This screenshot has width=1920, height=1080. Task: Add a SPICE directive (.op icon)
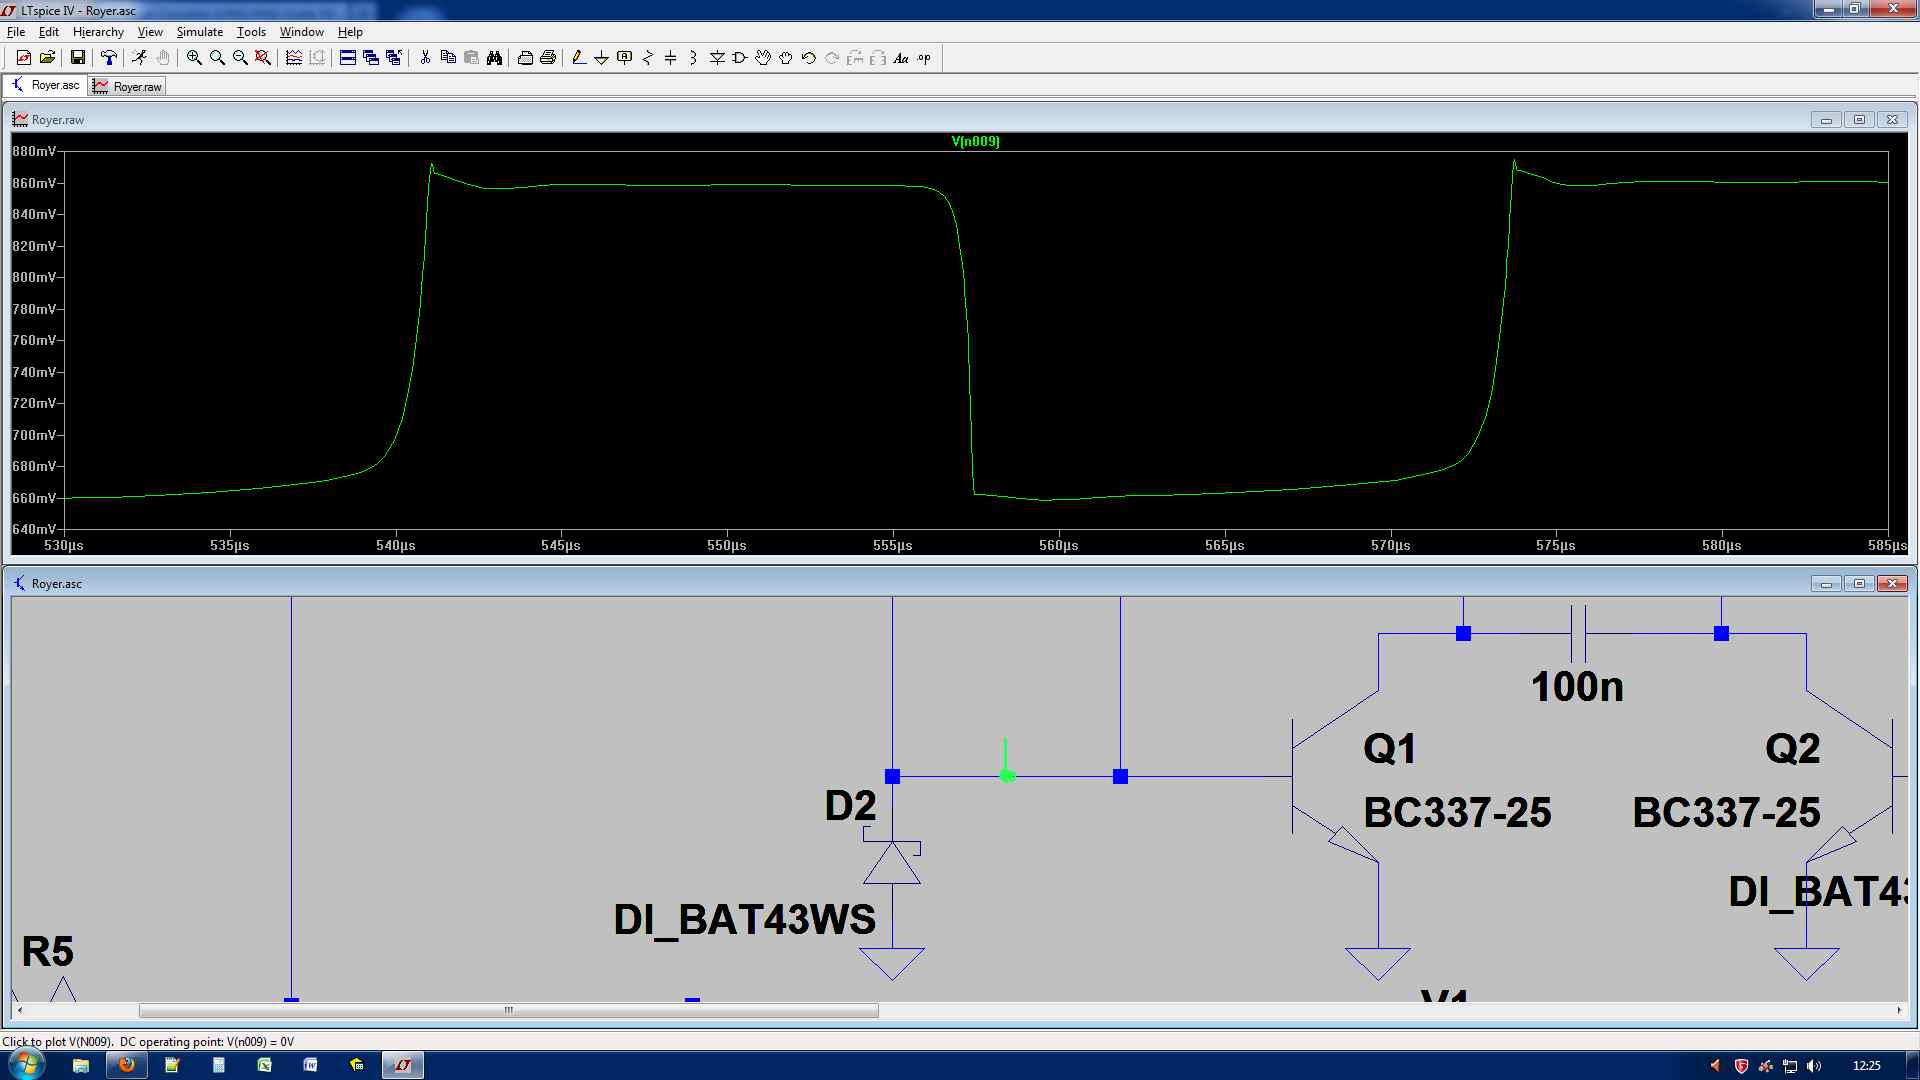tap(924, 58)
